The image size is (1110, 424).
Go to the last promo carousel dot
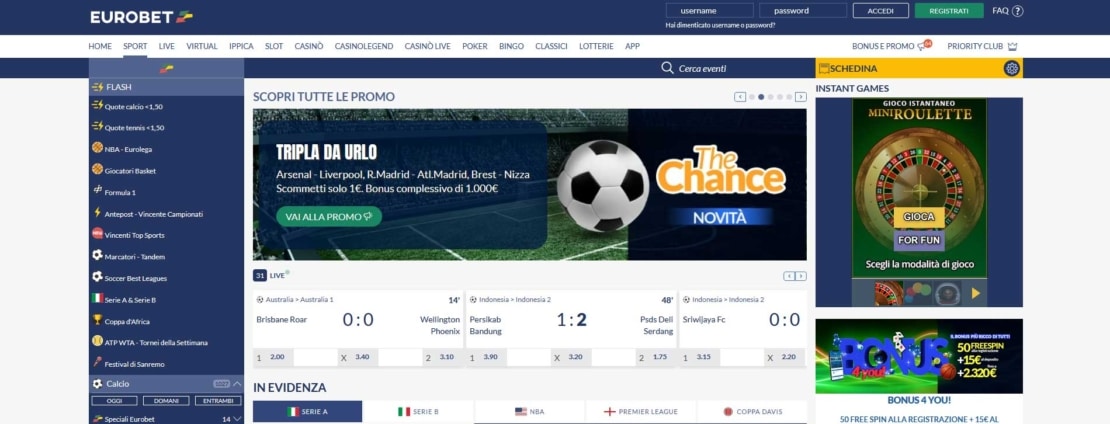[788, 97]
